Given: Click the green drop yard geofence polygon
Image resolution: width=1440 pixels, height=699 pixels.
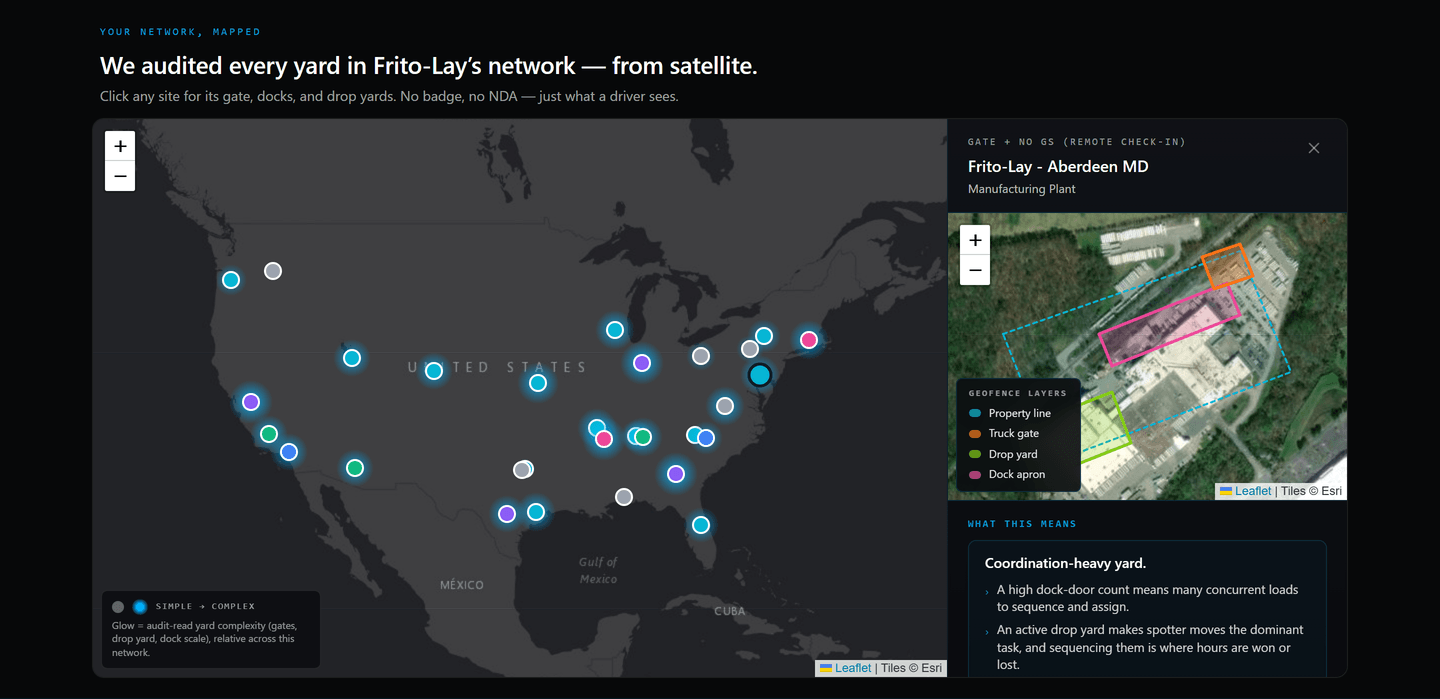Looking at the screenshot, I should pyautogui.click(x=1106, y=427).
